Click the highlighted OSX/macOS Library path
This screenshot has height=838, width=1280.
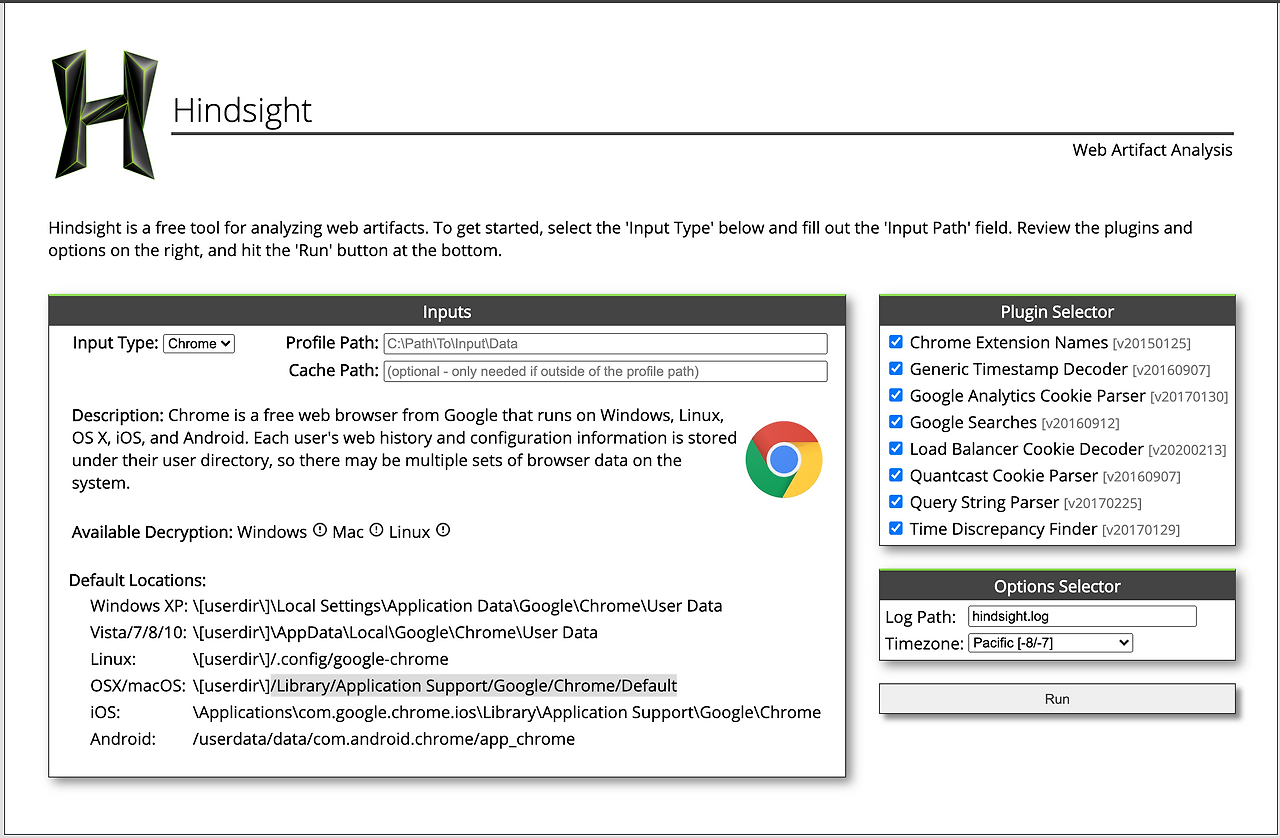point(474,686)
